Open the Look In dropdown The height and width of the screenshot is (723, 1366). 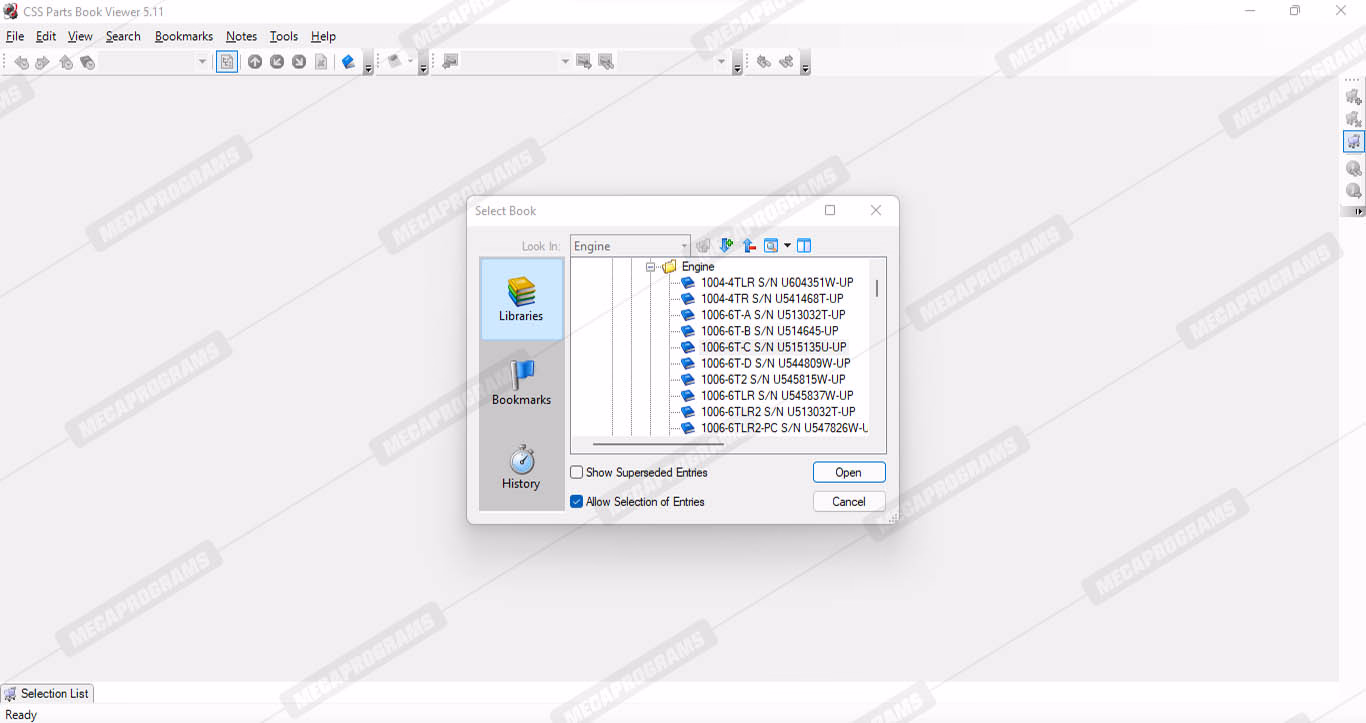[x=684, y=246]
